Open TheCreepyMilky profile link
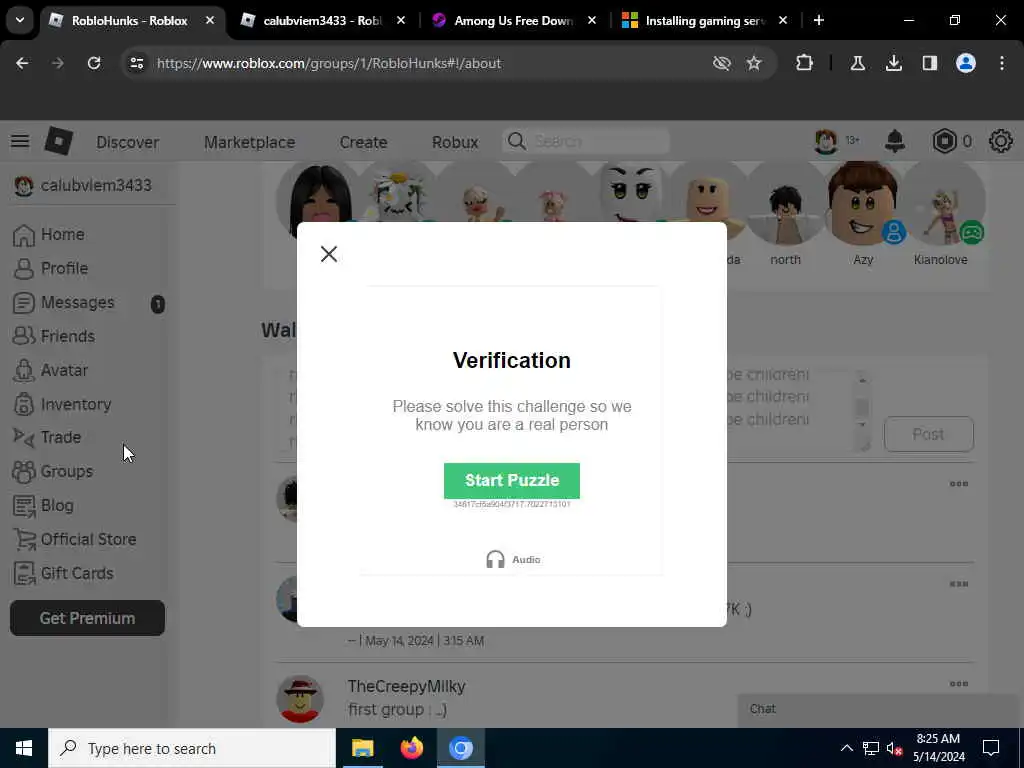Image resolution: width=1024 pixels, height=768 pixels. tap(406, 686)
